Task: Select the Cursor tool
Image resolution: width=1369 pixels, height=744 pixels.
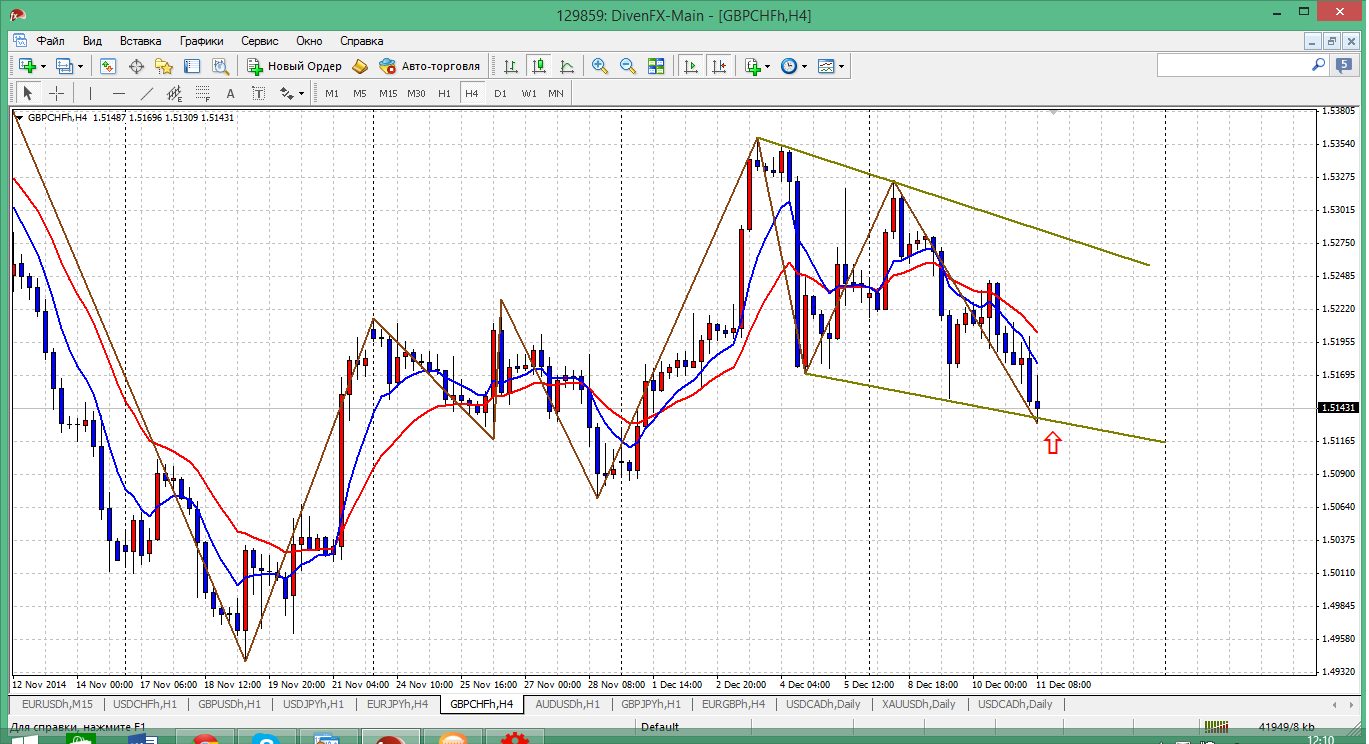Action: (x=28, y=93)
